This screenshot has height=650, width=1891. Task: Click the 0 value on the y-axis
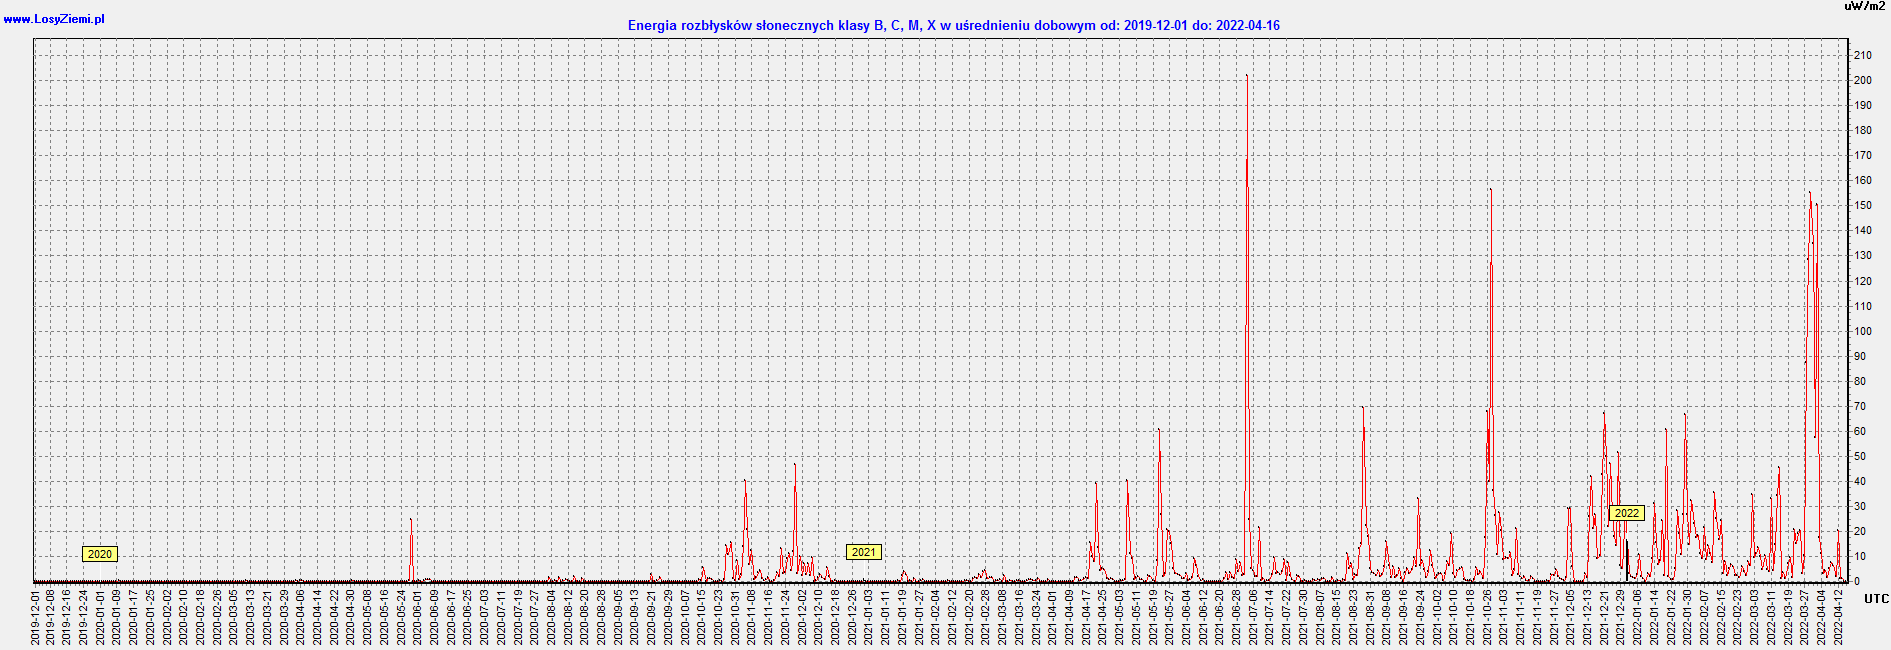[x=1856, y=582]
